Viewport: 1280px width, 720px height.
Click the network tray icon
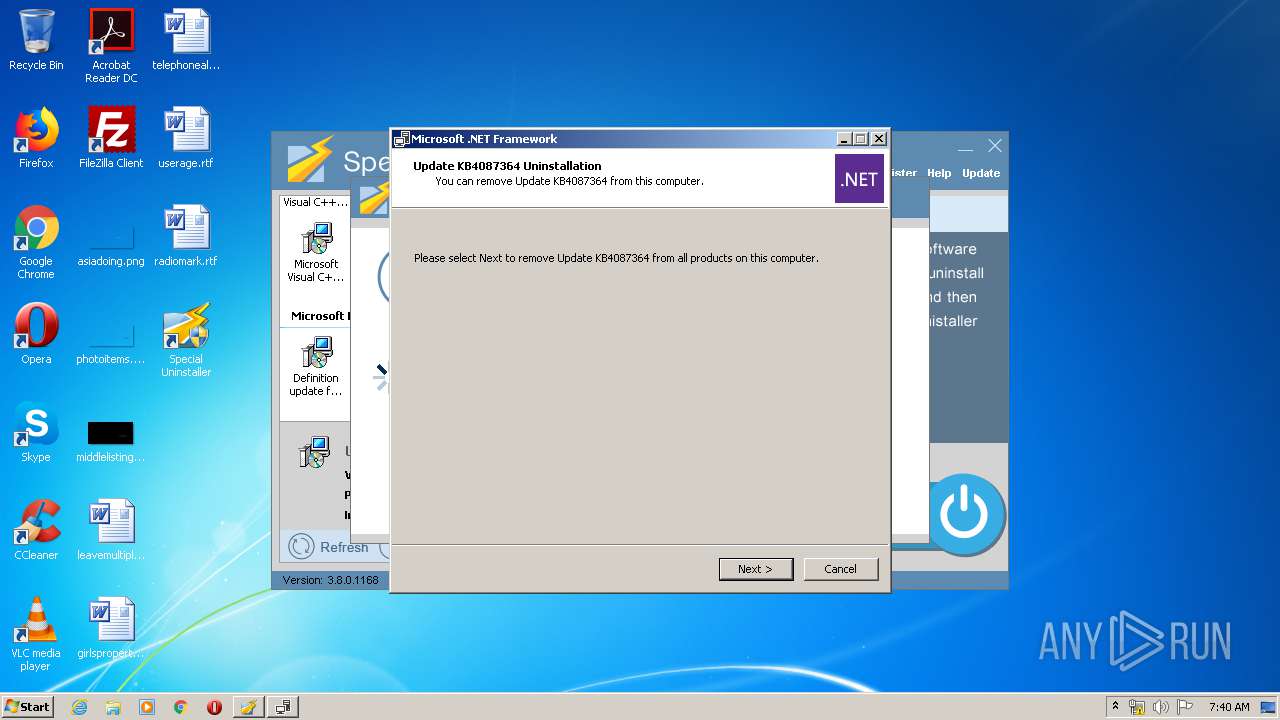[1137, 707]
